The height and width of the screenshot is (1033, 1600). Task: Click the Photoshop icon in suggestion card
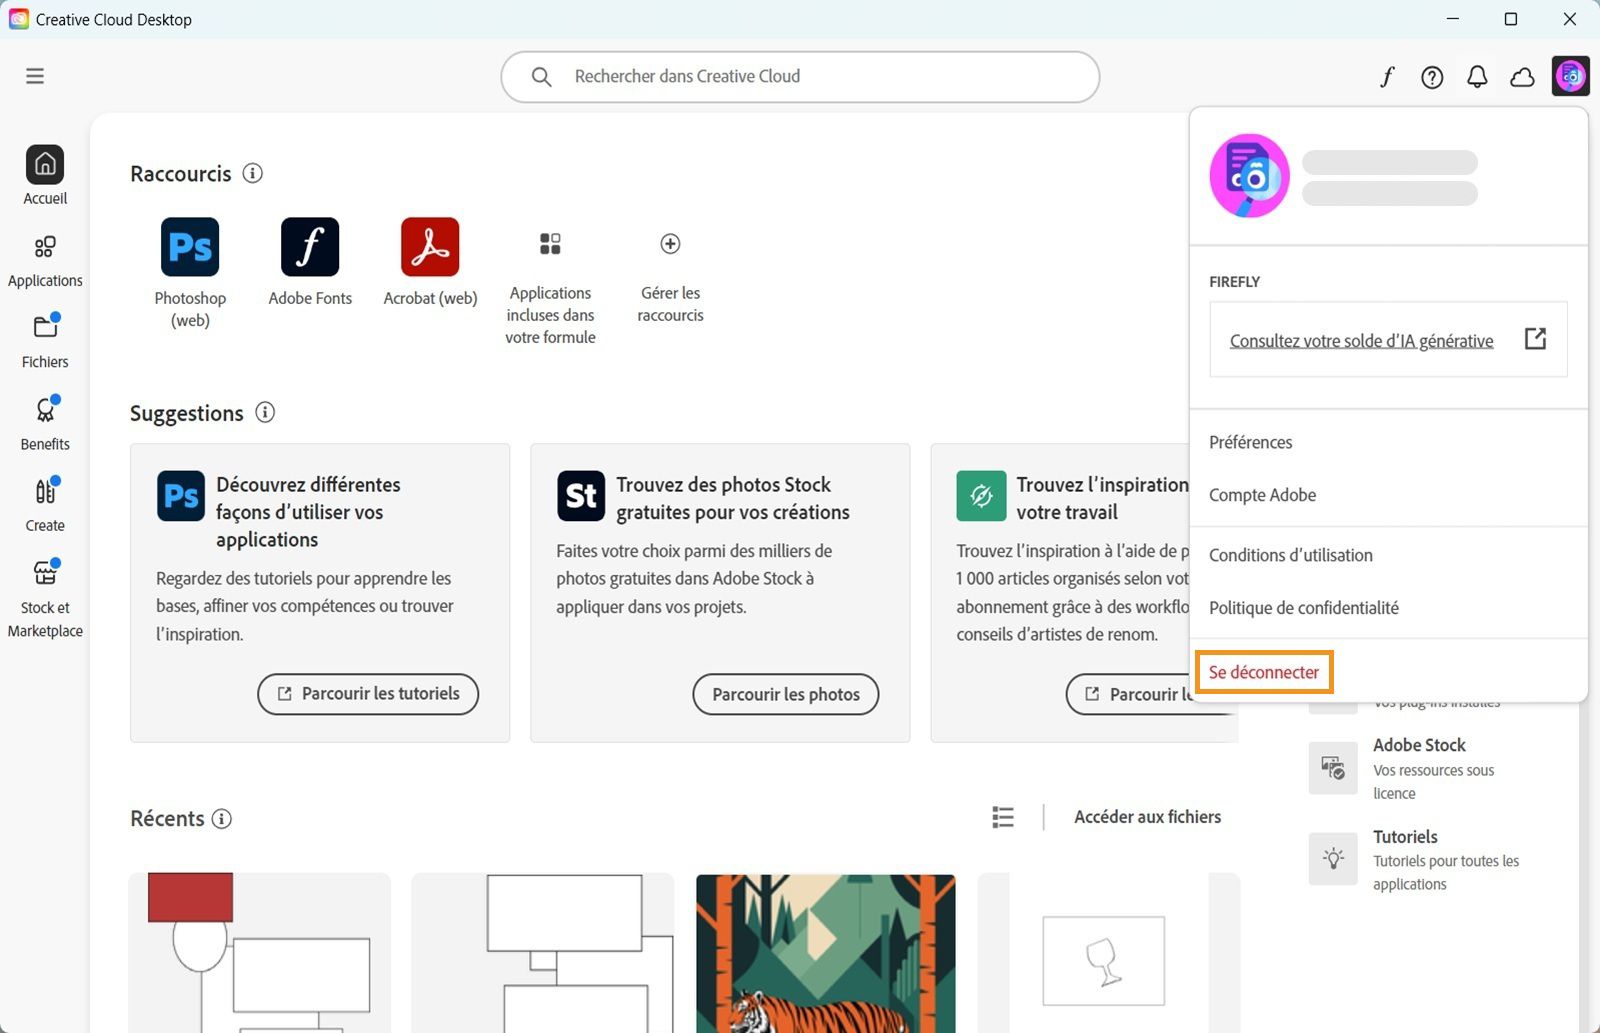tap(181, 496)
